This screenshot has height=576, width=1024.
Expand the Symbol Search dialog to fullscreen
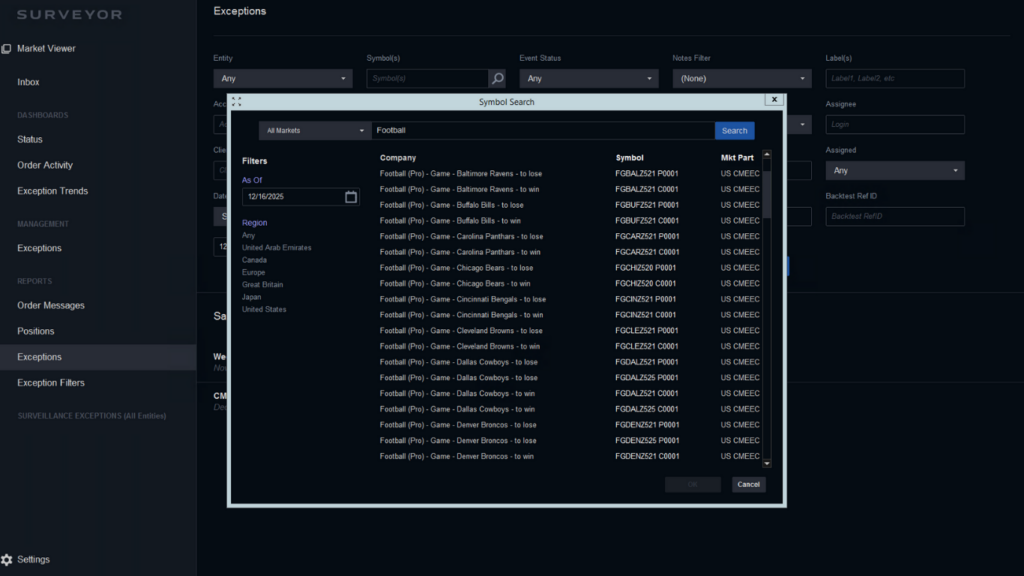coord(237,101)
